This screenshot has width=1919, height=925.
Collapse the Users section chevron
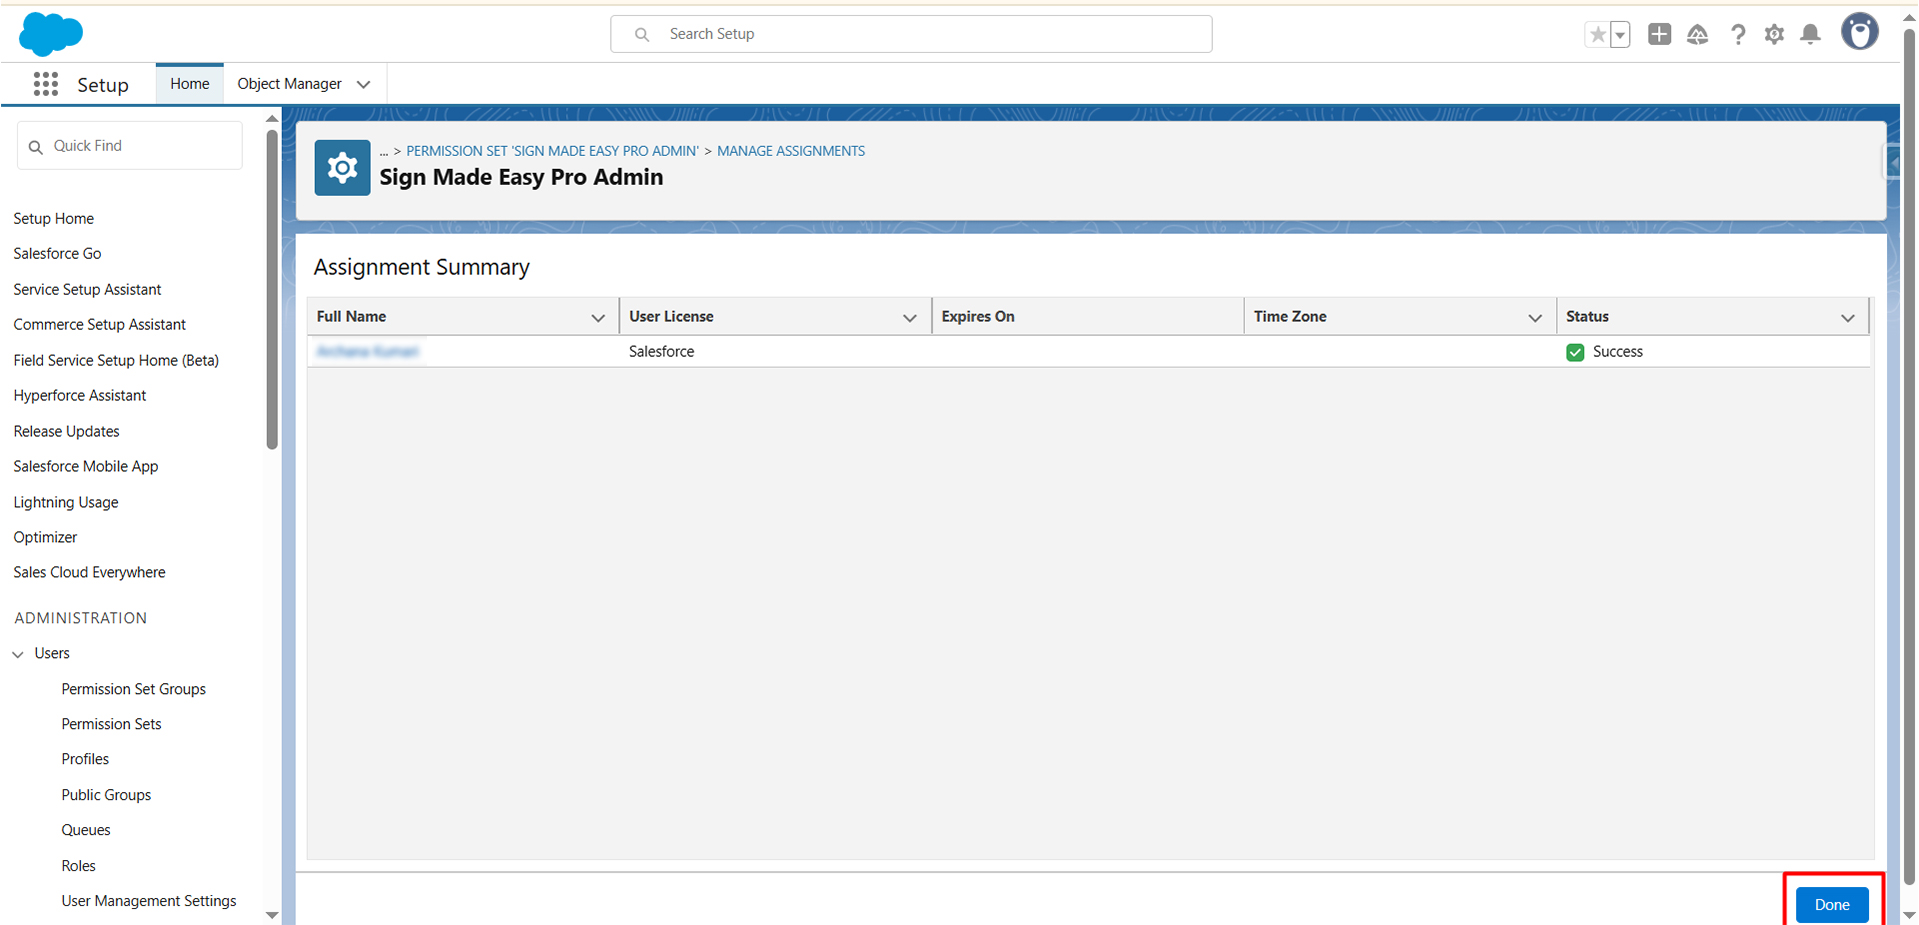pos(18,654)
